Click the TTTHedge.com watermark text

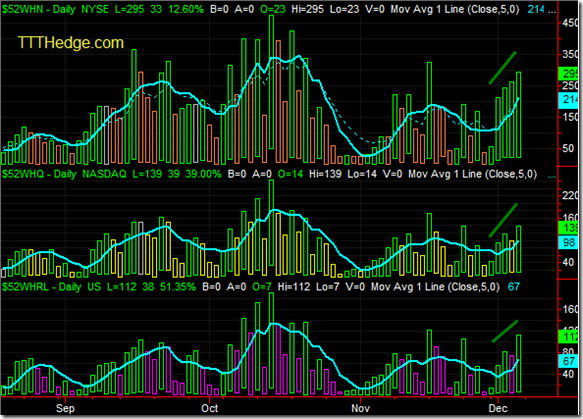tap(71, 43)
